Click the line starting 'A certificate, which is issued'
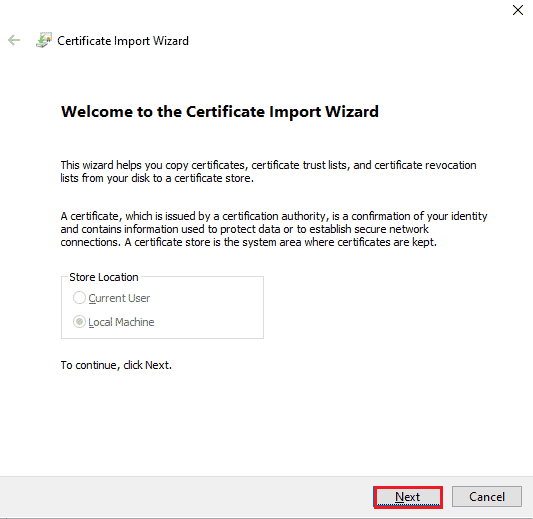Screen dimensions: 533x519 pos(274,216)
